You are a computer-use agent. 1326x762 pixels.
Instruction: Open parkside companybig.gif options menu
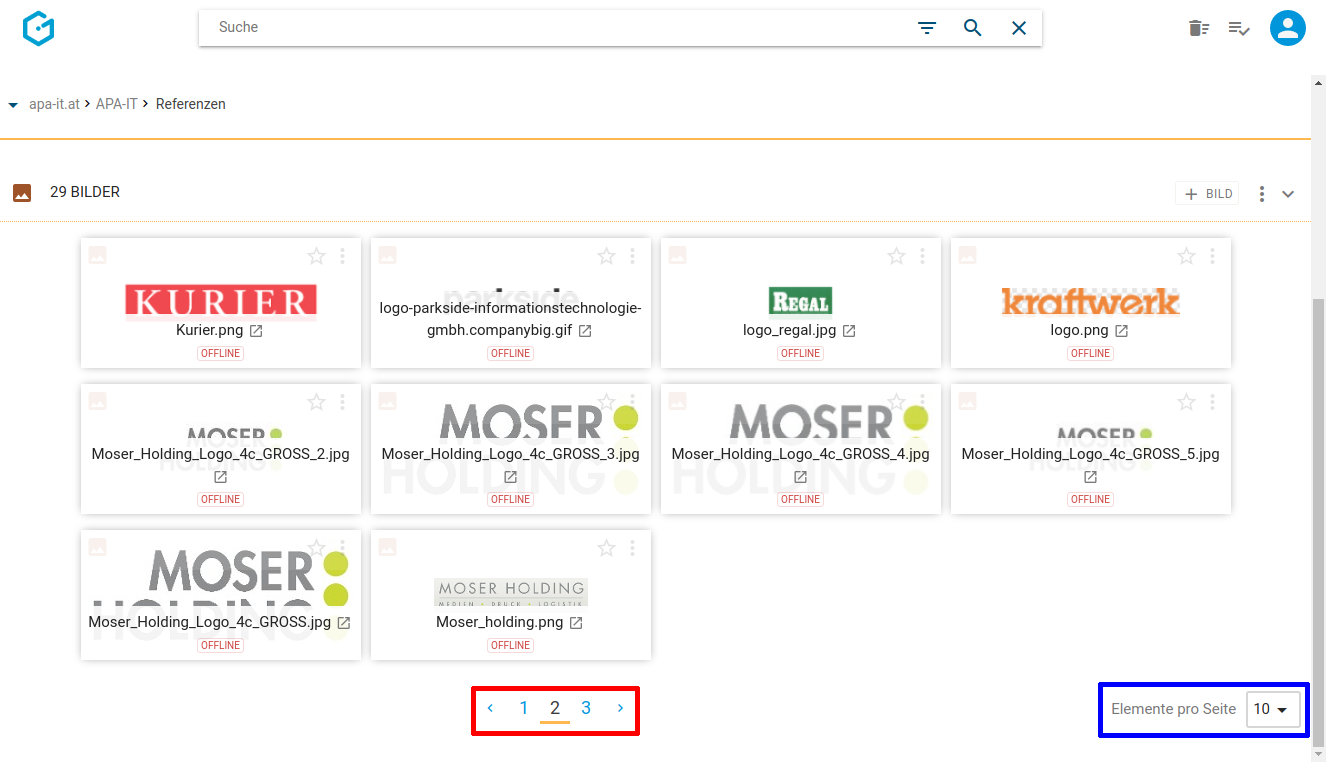pyautogui.click(x=633, y=256)
